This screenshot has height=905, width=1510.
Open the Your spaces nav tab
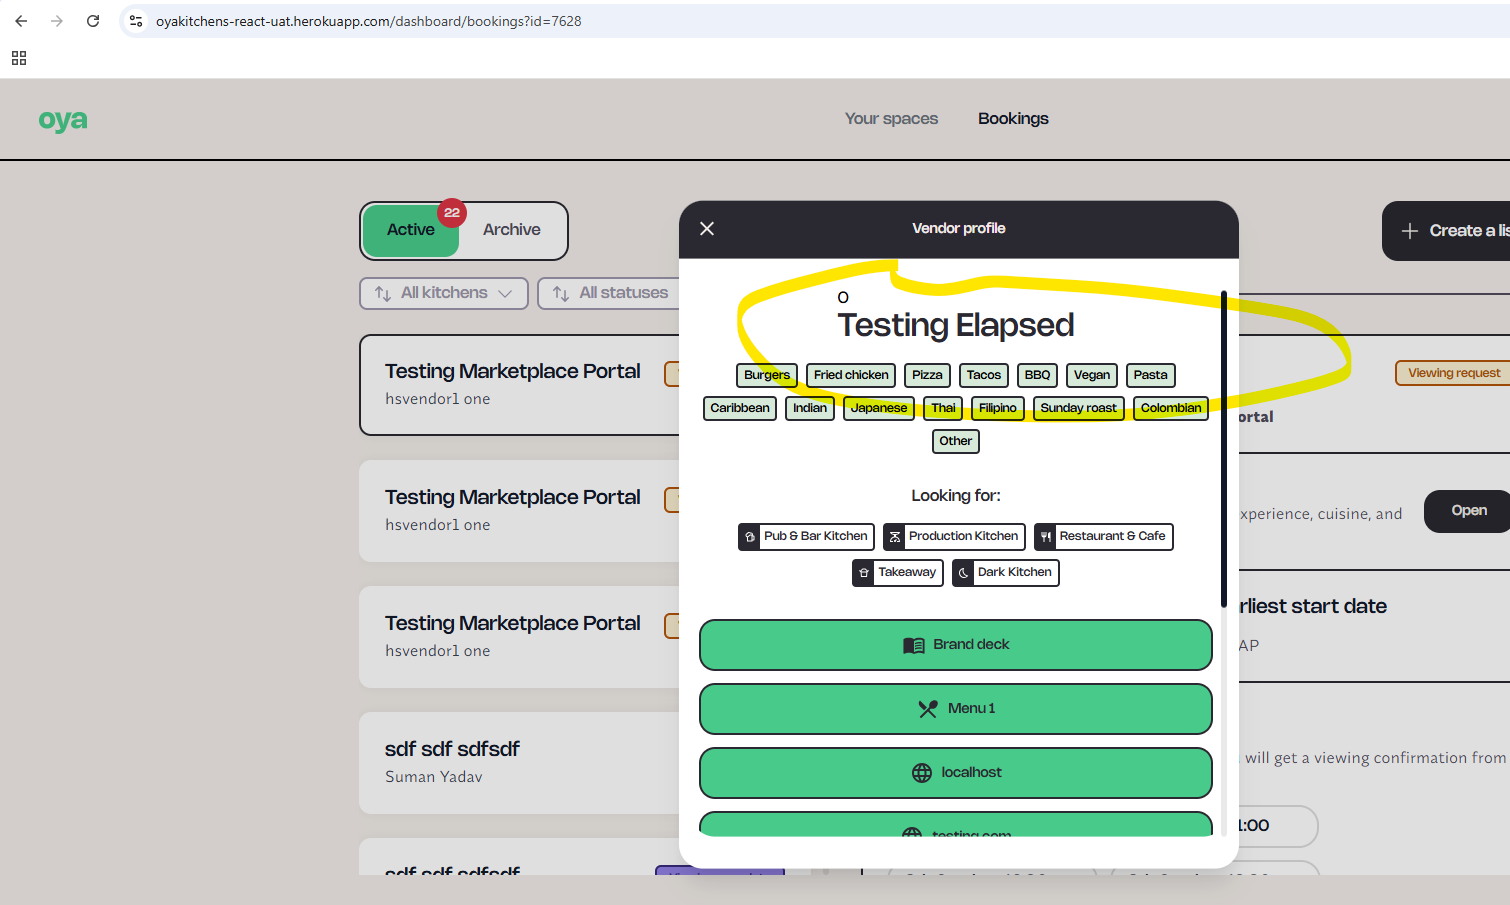click(x=891, y=119)
